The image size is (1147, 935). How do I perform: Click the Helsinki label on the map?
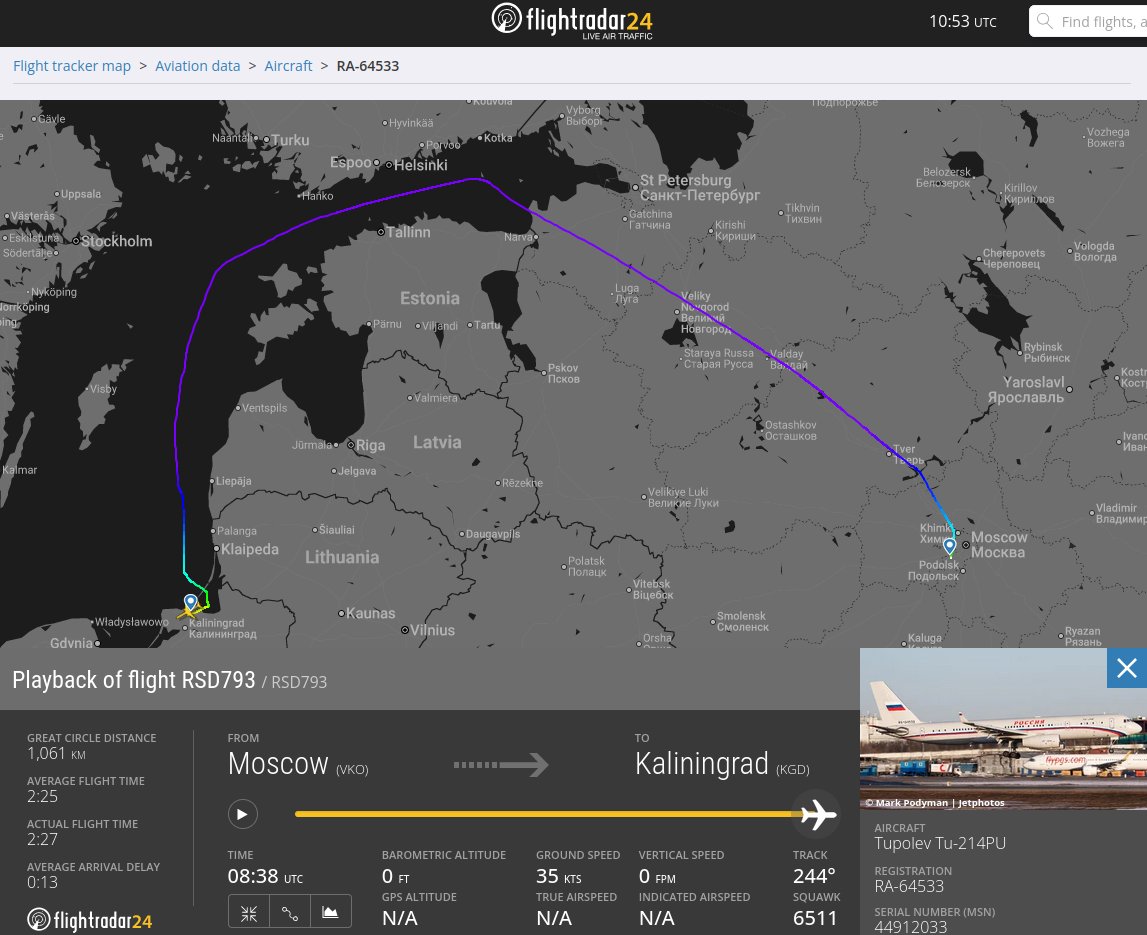[x=421, y=165]
